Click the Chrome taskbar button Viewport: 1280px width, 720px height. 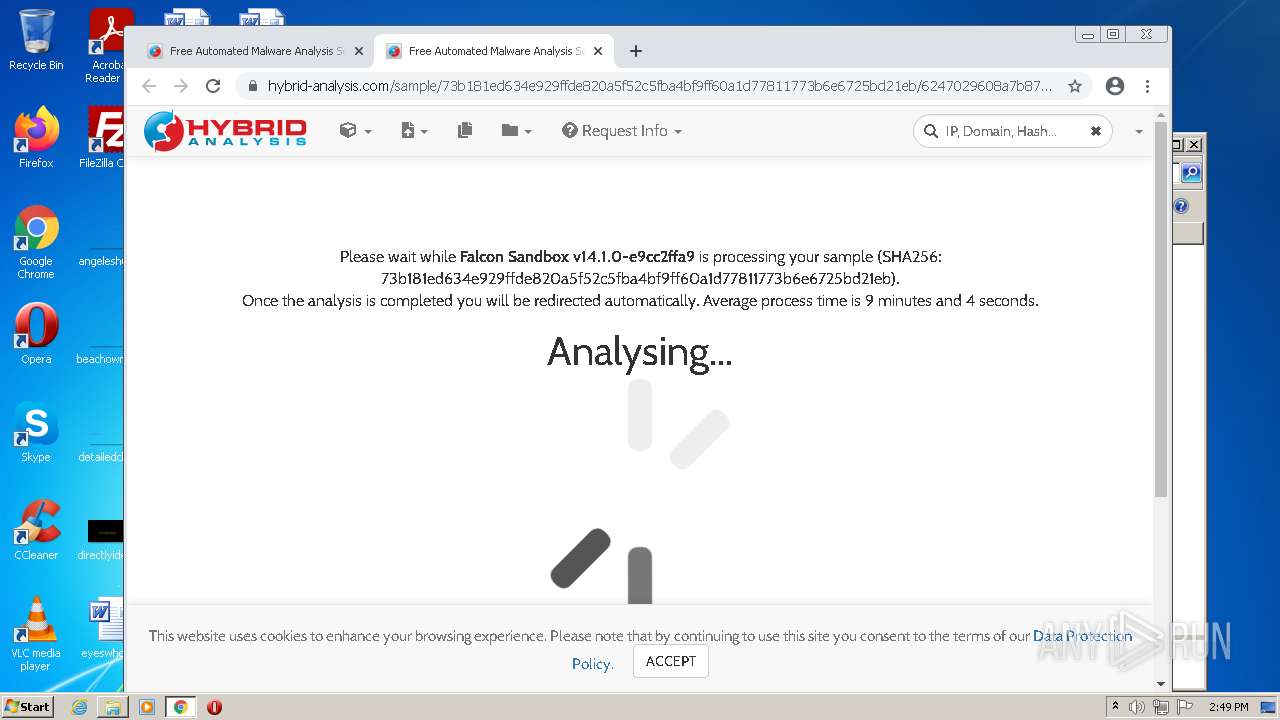click(x=181, y=707)
